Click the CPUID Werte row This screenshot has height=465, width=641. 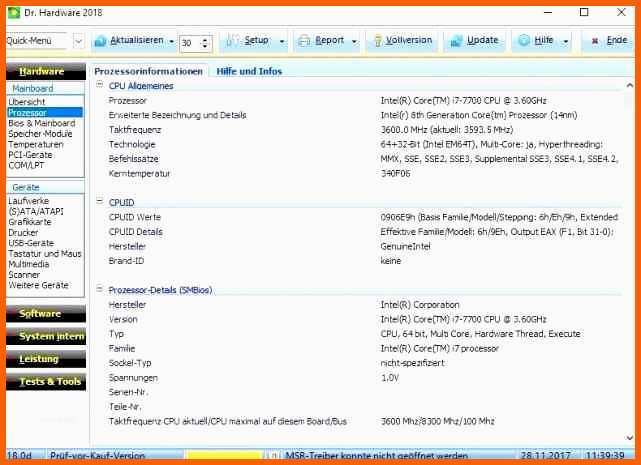click(364, 217)
